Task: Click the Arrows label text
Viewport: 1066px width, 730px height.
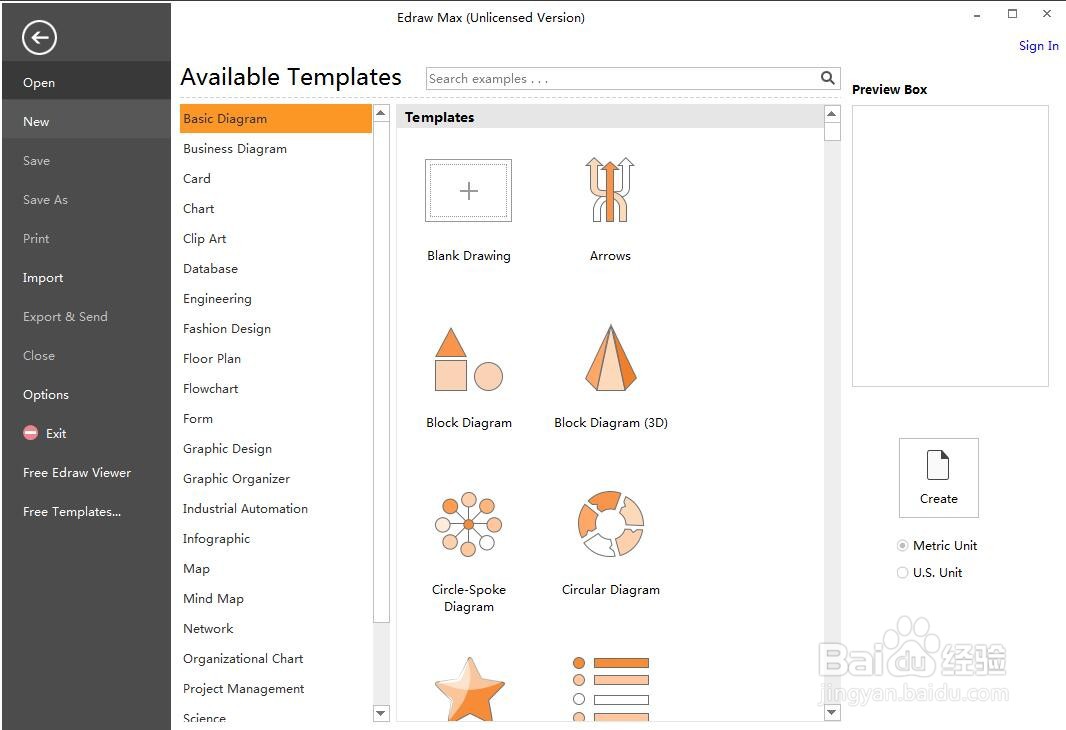Action: [x=610, y=256]
